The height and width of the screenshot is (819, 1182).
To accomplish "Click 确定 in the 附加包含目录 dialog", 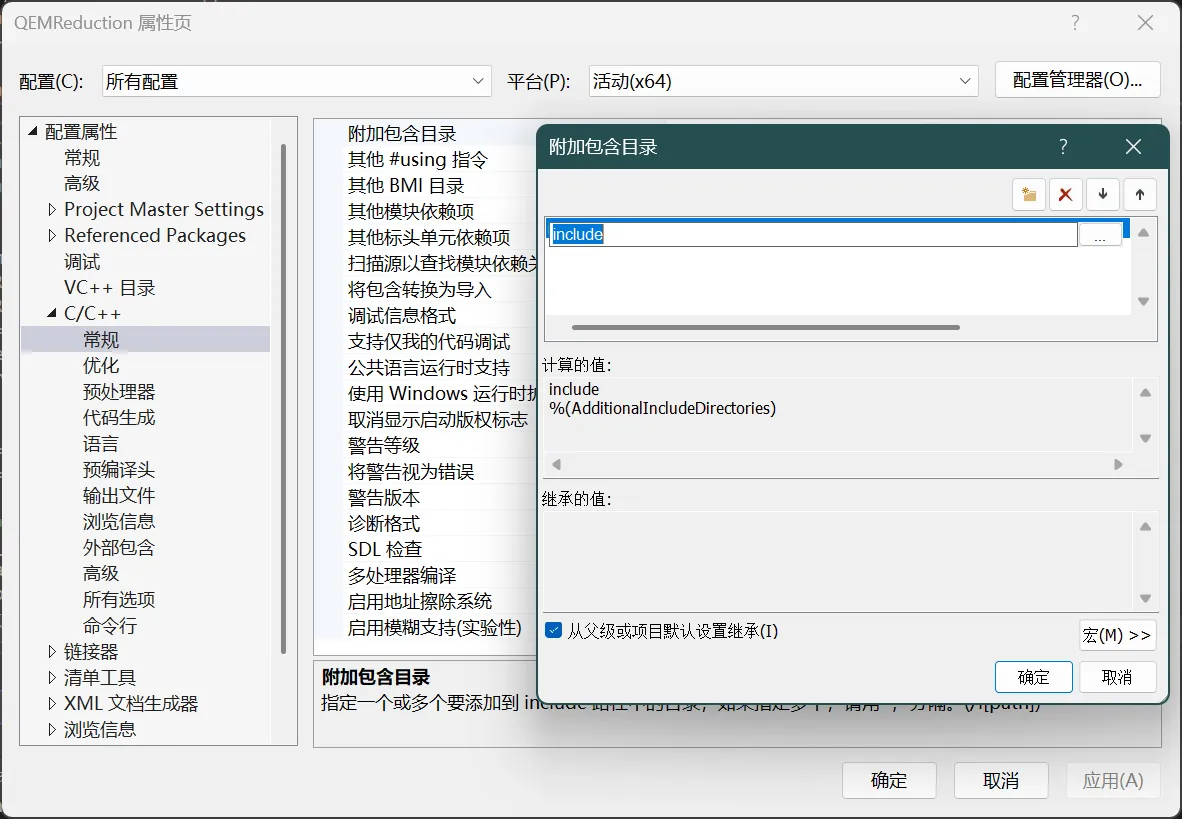I will [1033, 677].
